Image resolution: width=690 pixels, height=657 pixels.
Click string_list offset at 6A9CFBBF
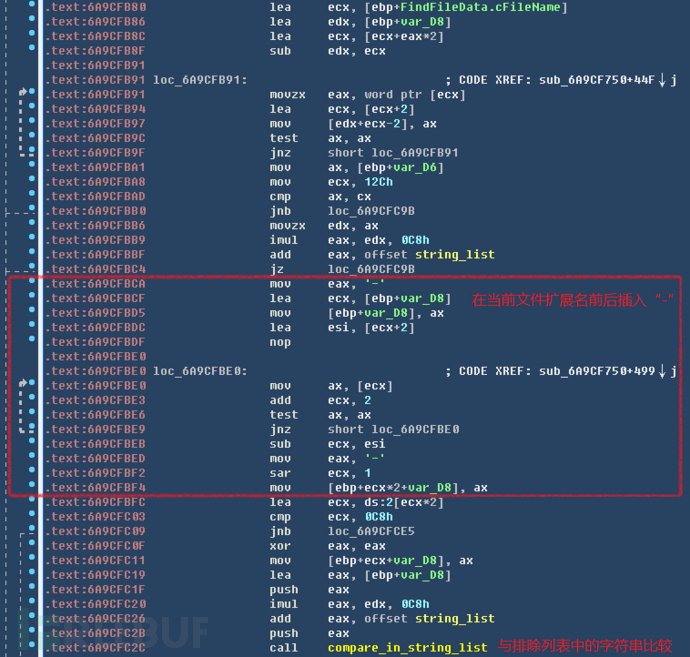click(455, 255)
